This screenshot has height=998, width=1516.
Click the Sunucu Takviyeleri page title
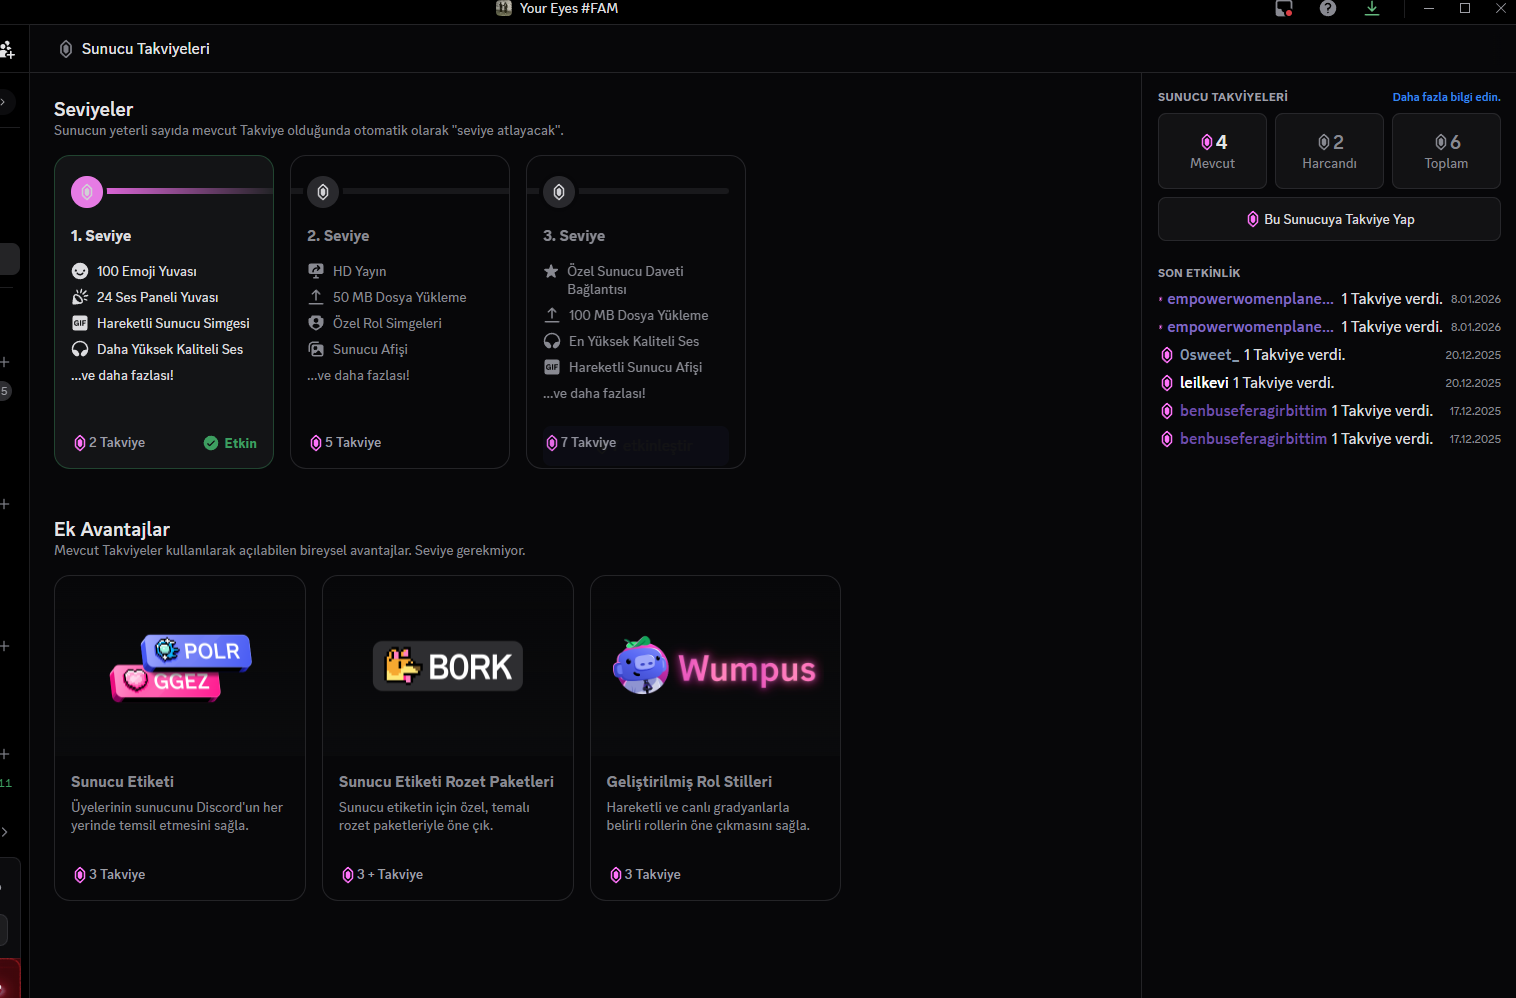pyautogui.click(x=146, y=49)
